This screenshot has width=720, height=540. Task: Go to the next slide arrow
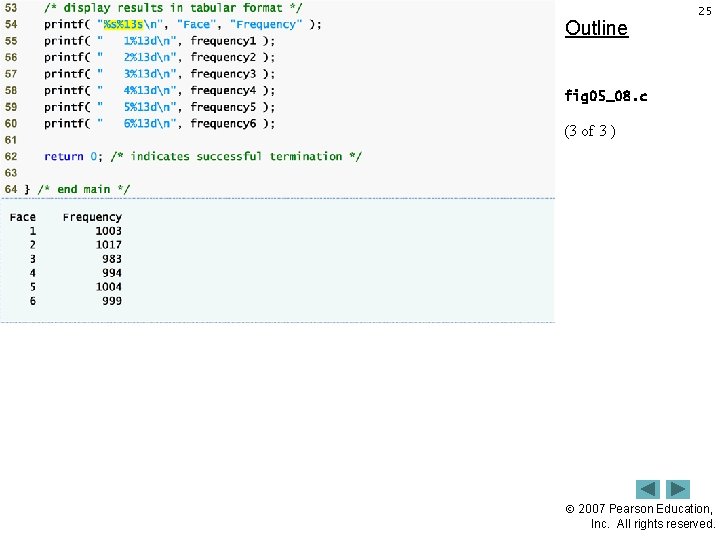pyautogui.click(x=678, y=489)
